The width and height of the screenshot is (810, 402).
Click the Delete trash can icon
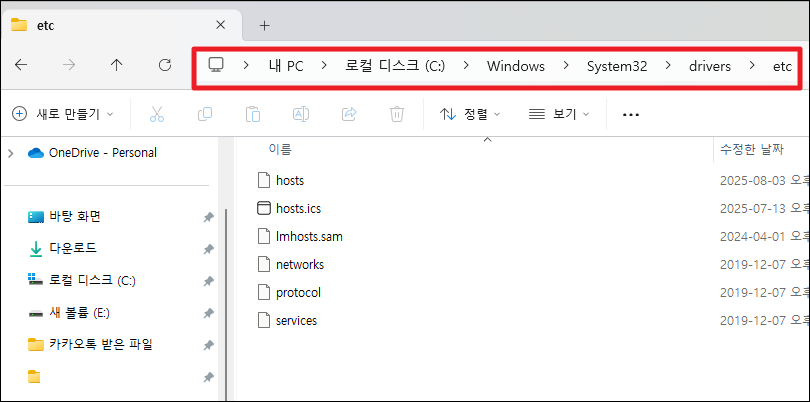point(397,114)
